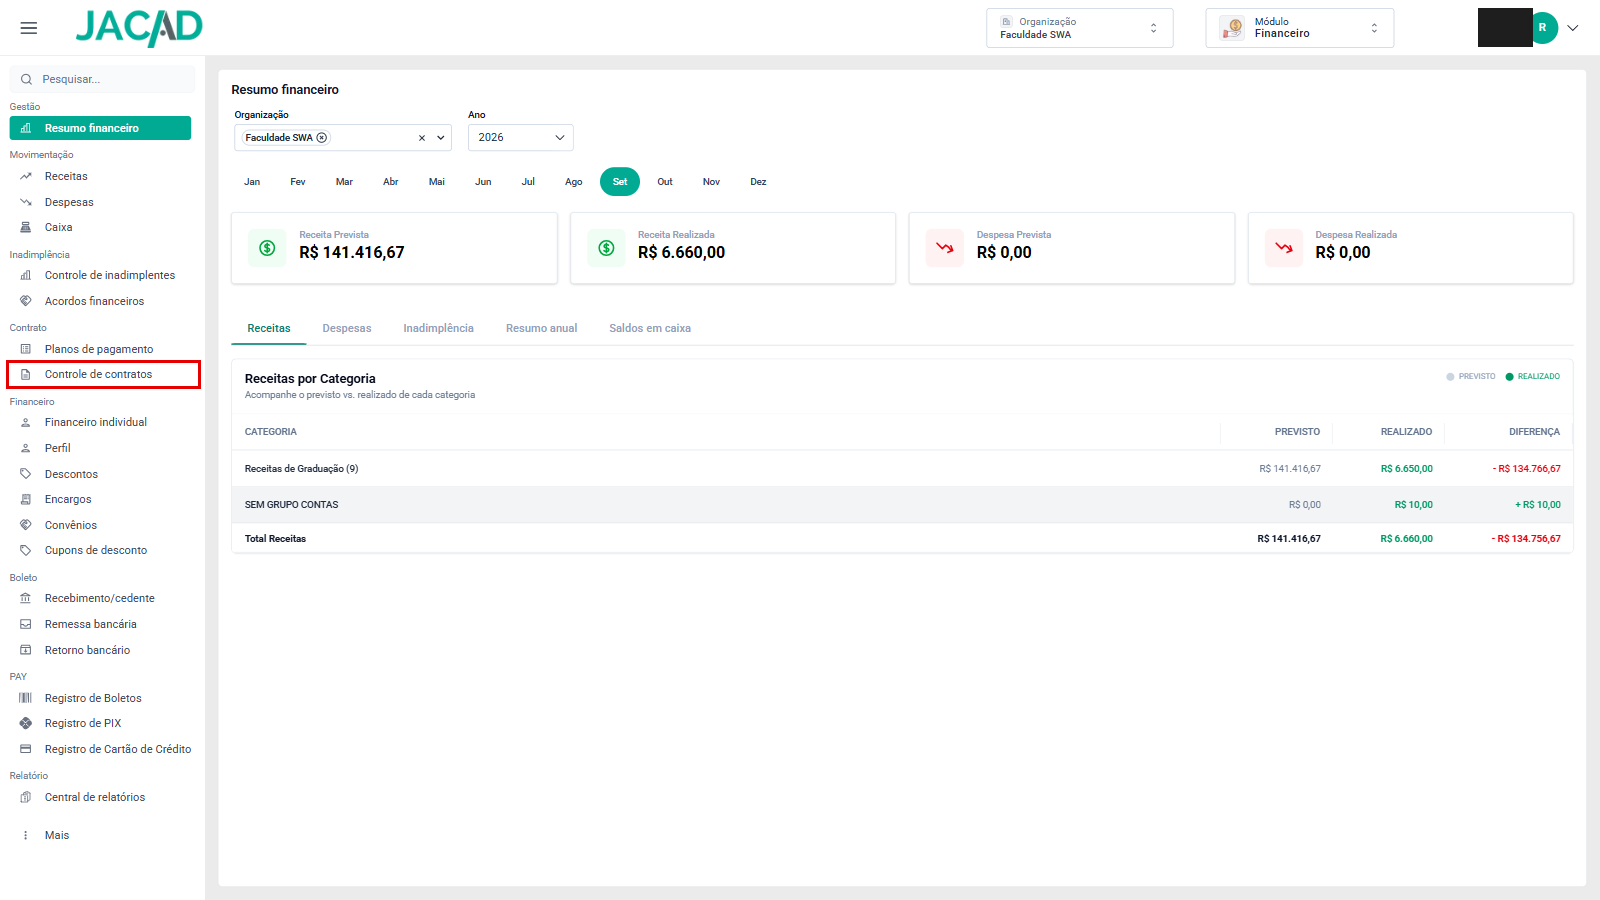Viewport: 1600px width, 900px height.
Task: Open the Organização Faculdade SWA header selector
Action: pyautogui.click(x=1079, y=28)
